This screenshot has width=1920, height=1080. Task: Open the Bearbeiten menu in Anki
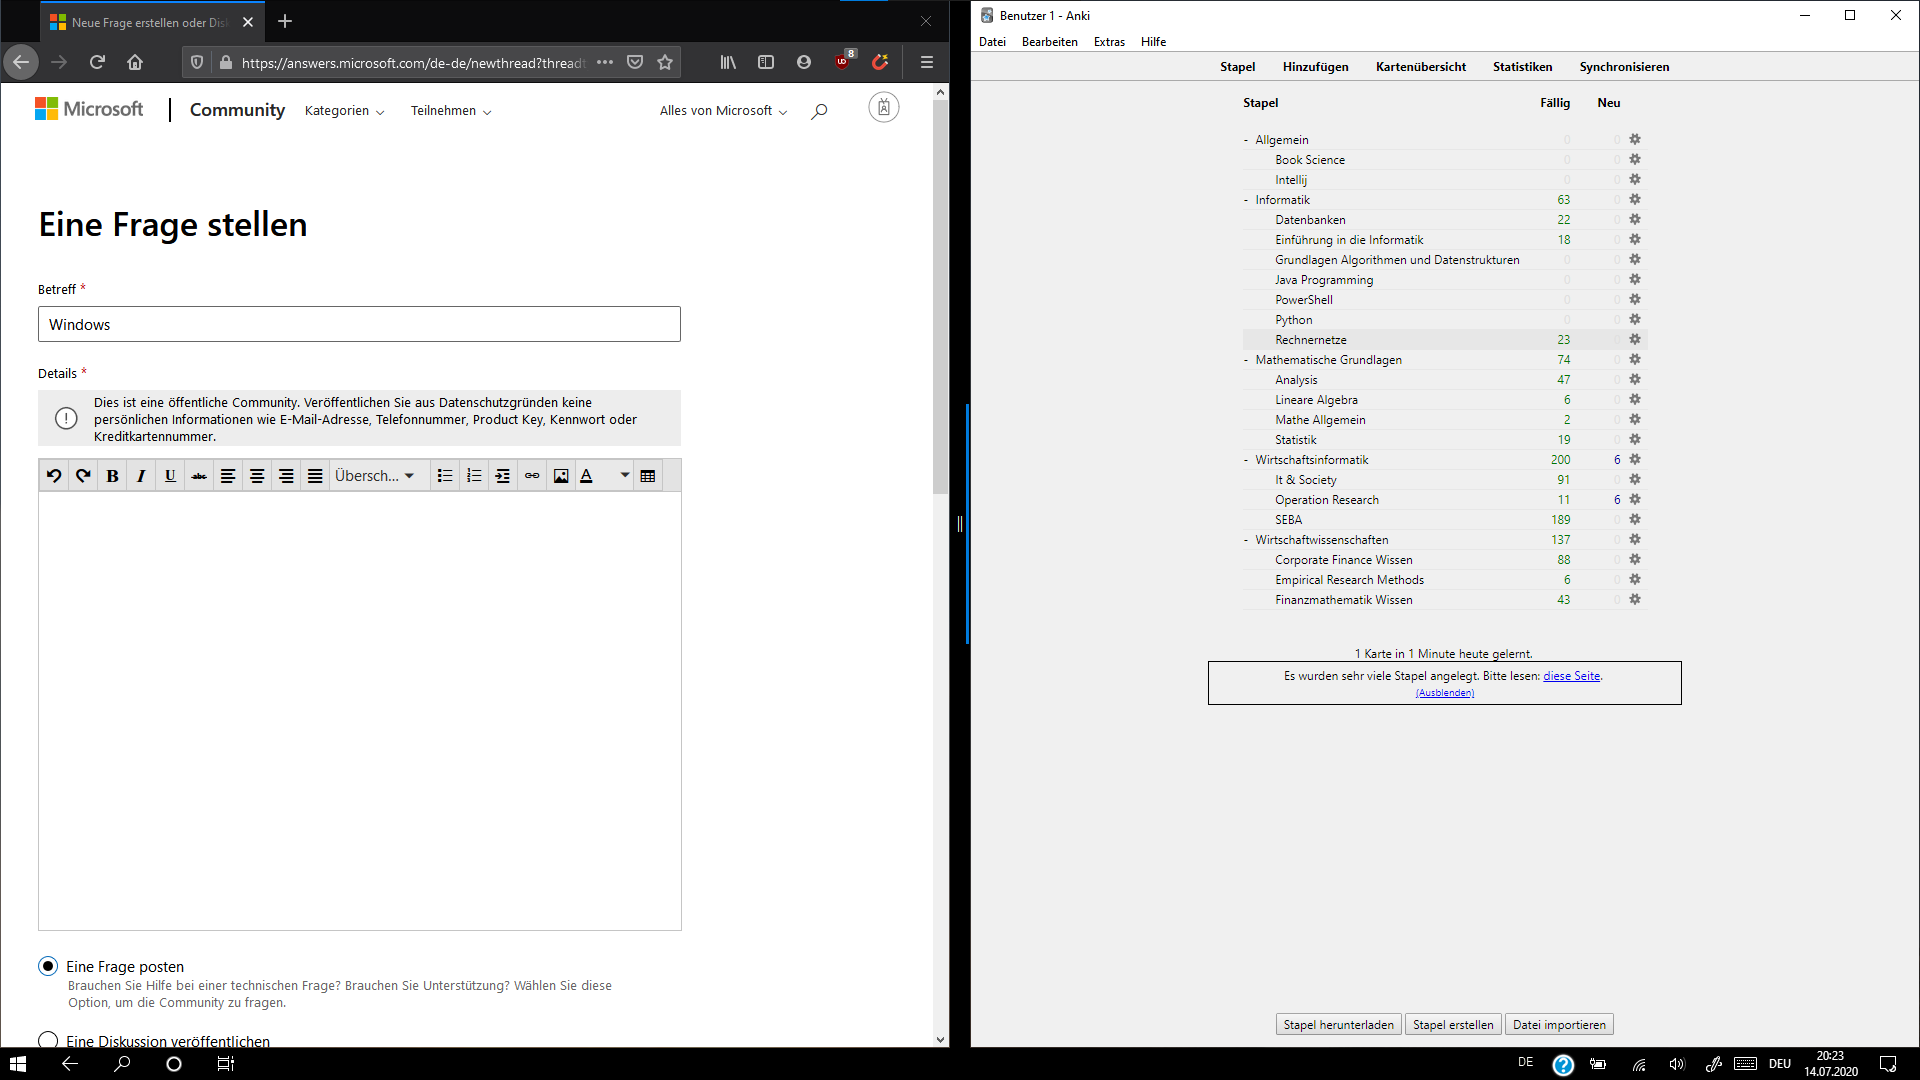point(1049,42)
